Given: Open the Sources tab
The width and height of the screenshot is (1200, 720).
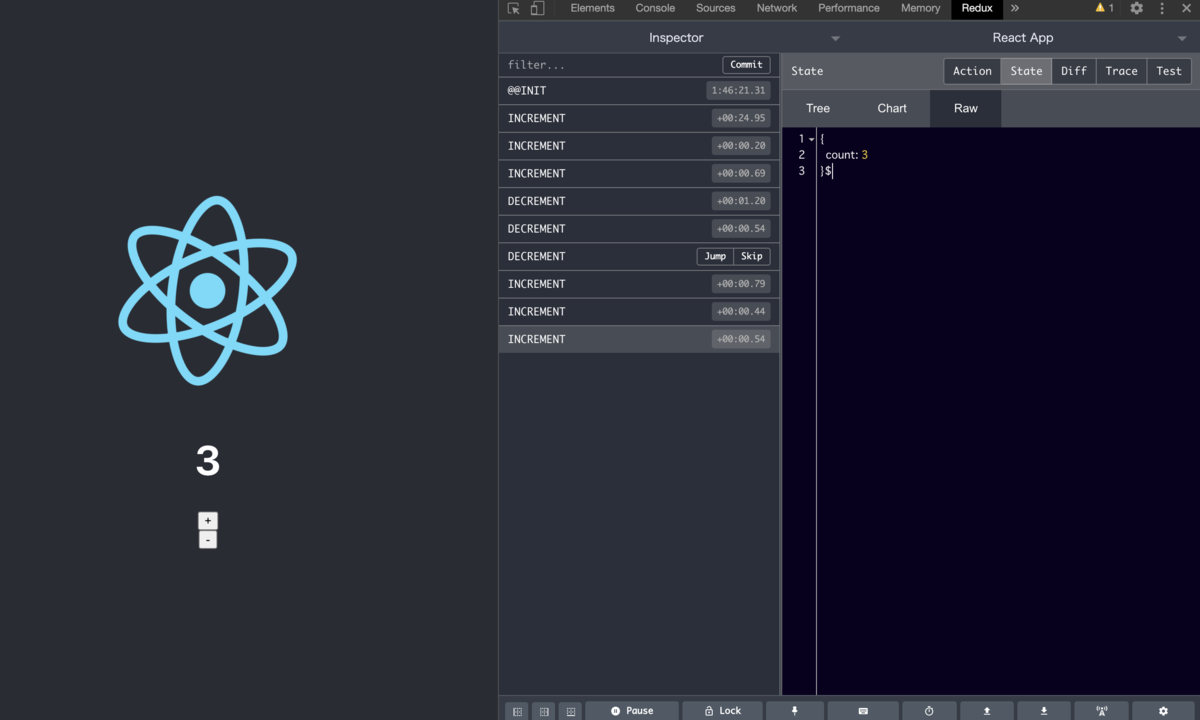Looking at the screenshot, I should [716, 8].
